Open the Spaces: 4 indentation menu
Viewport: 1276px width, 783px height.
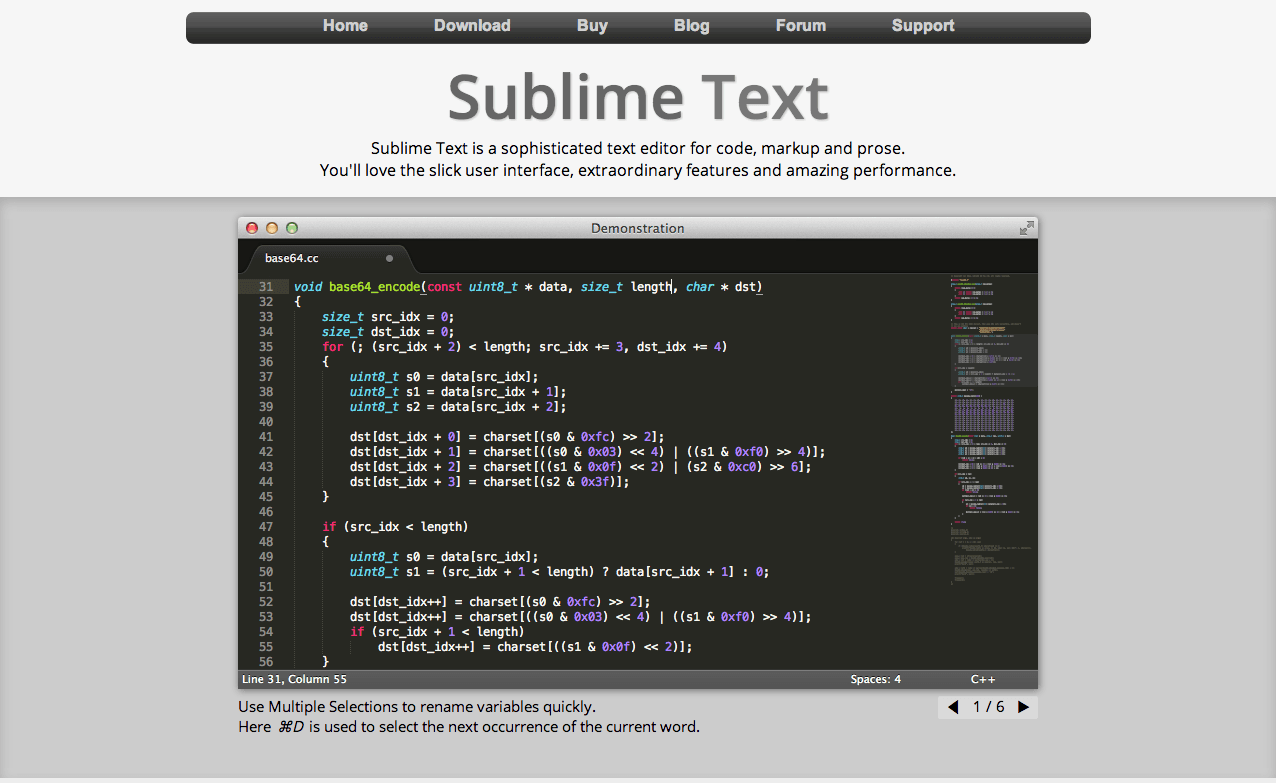[876, 679]
